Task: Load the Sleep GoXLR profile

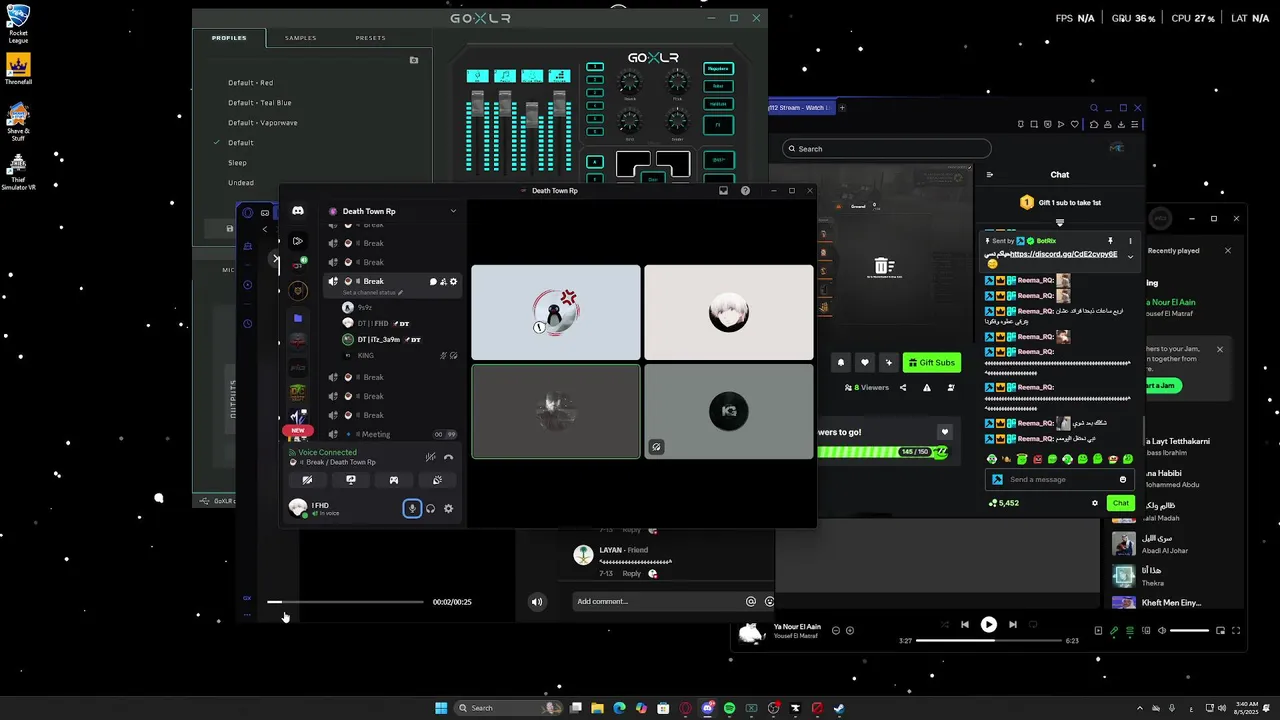Action: pos(237,163)
